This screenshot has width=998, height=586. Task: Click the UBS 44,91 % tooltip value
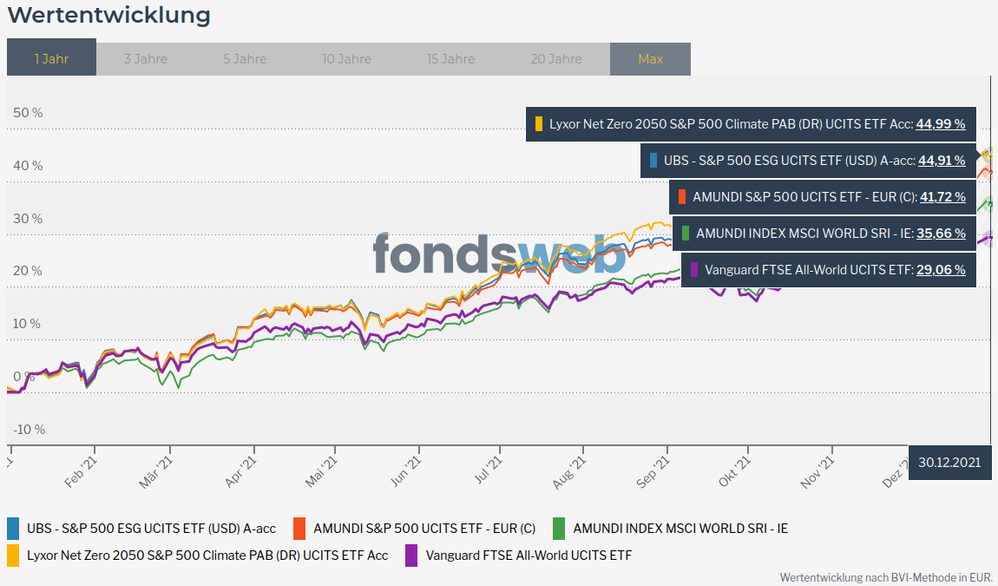pos(941,160)
